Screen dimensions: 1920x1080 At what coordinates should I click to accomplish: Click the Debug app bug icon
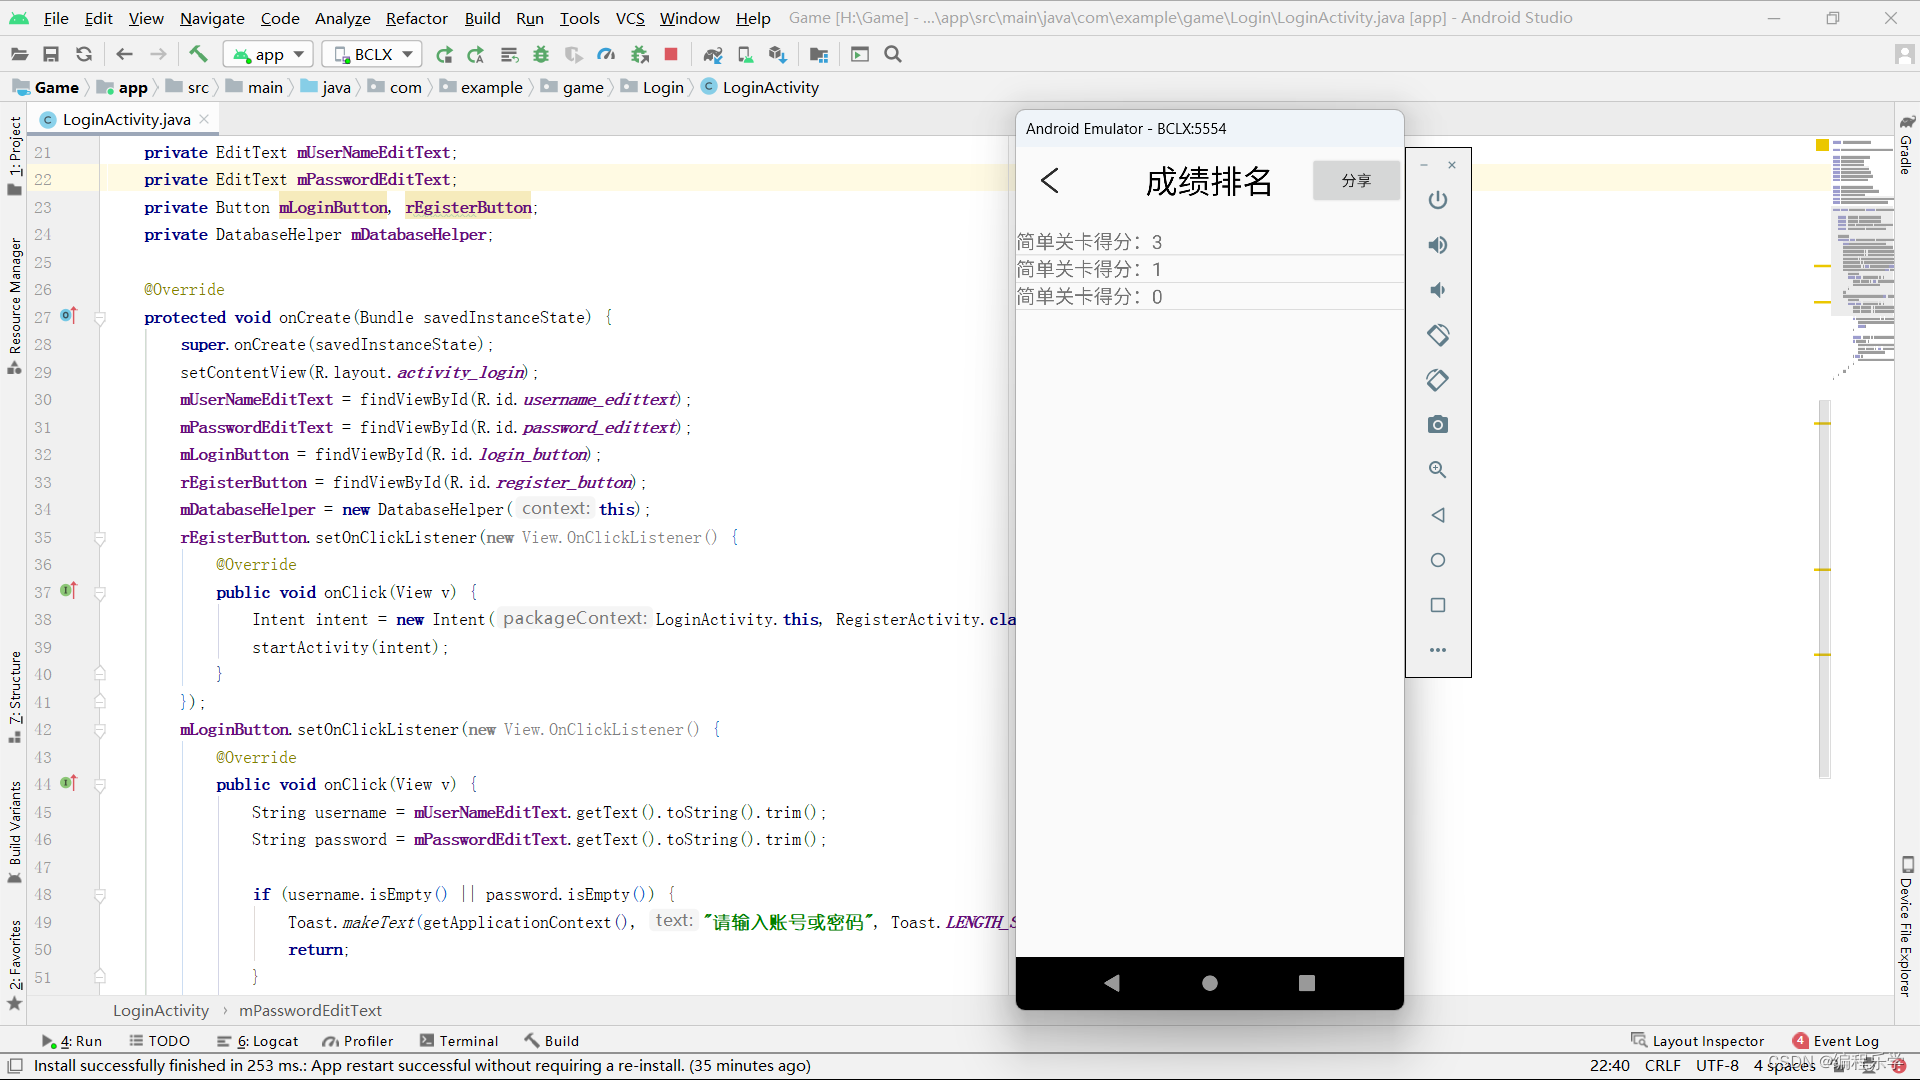click(x=541, y=54)
